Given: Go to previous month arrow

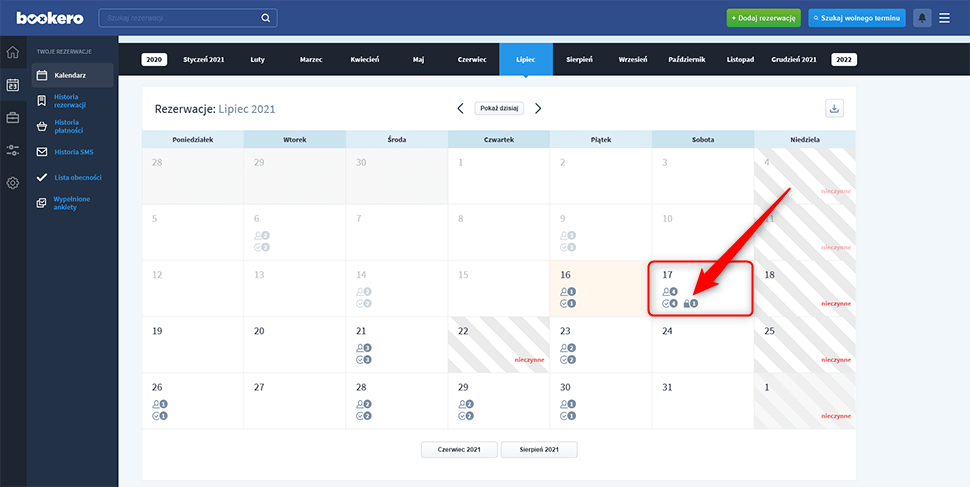Looking at the screenshot, I should coord(460,108).
